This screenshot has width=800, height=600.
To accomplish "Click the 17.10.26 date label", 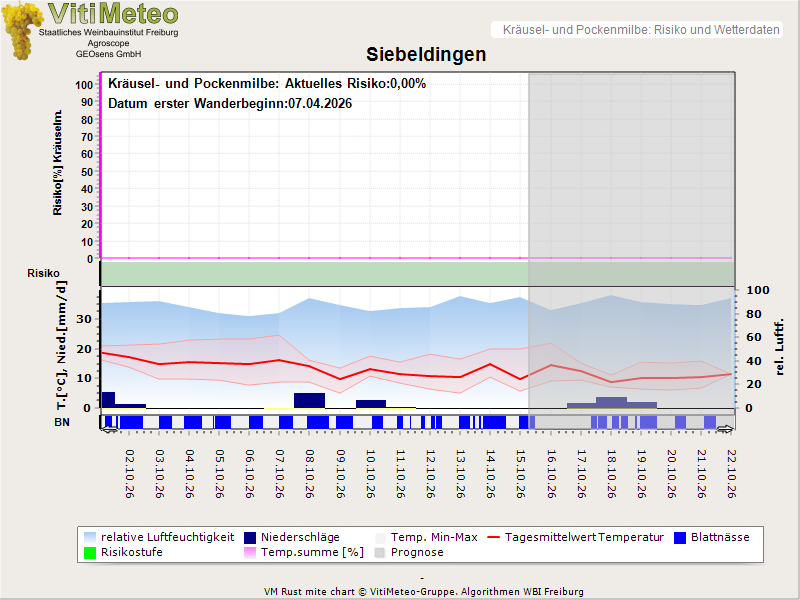I will click(581, 474).
